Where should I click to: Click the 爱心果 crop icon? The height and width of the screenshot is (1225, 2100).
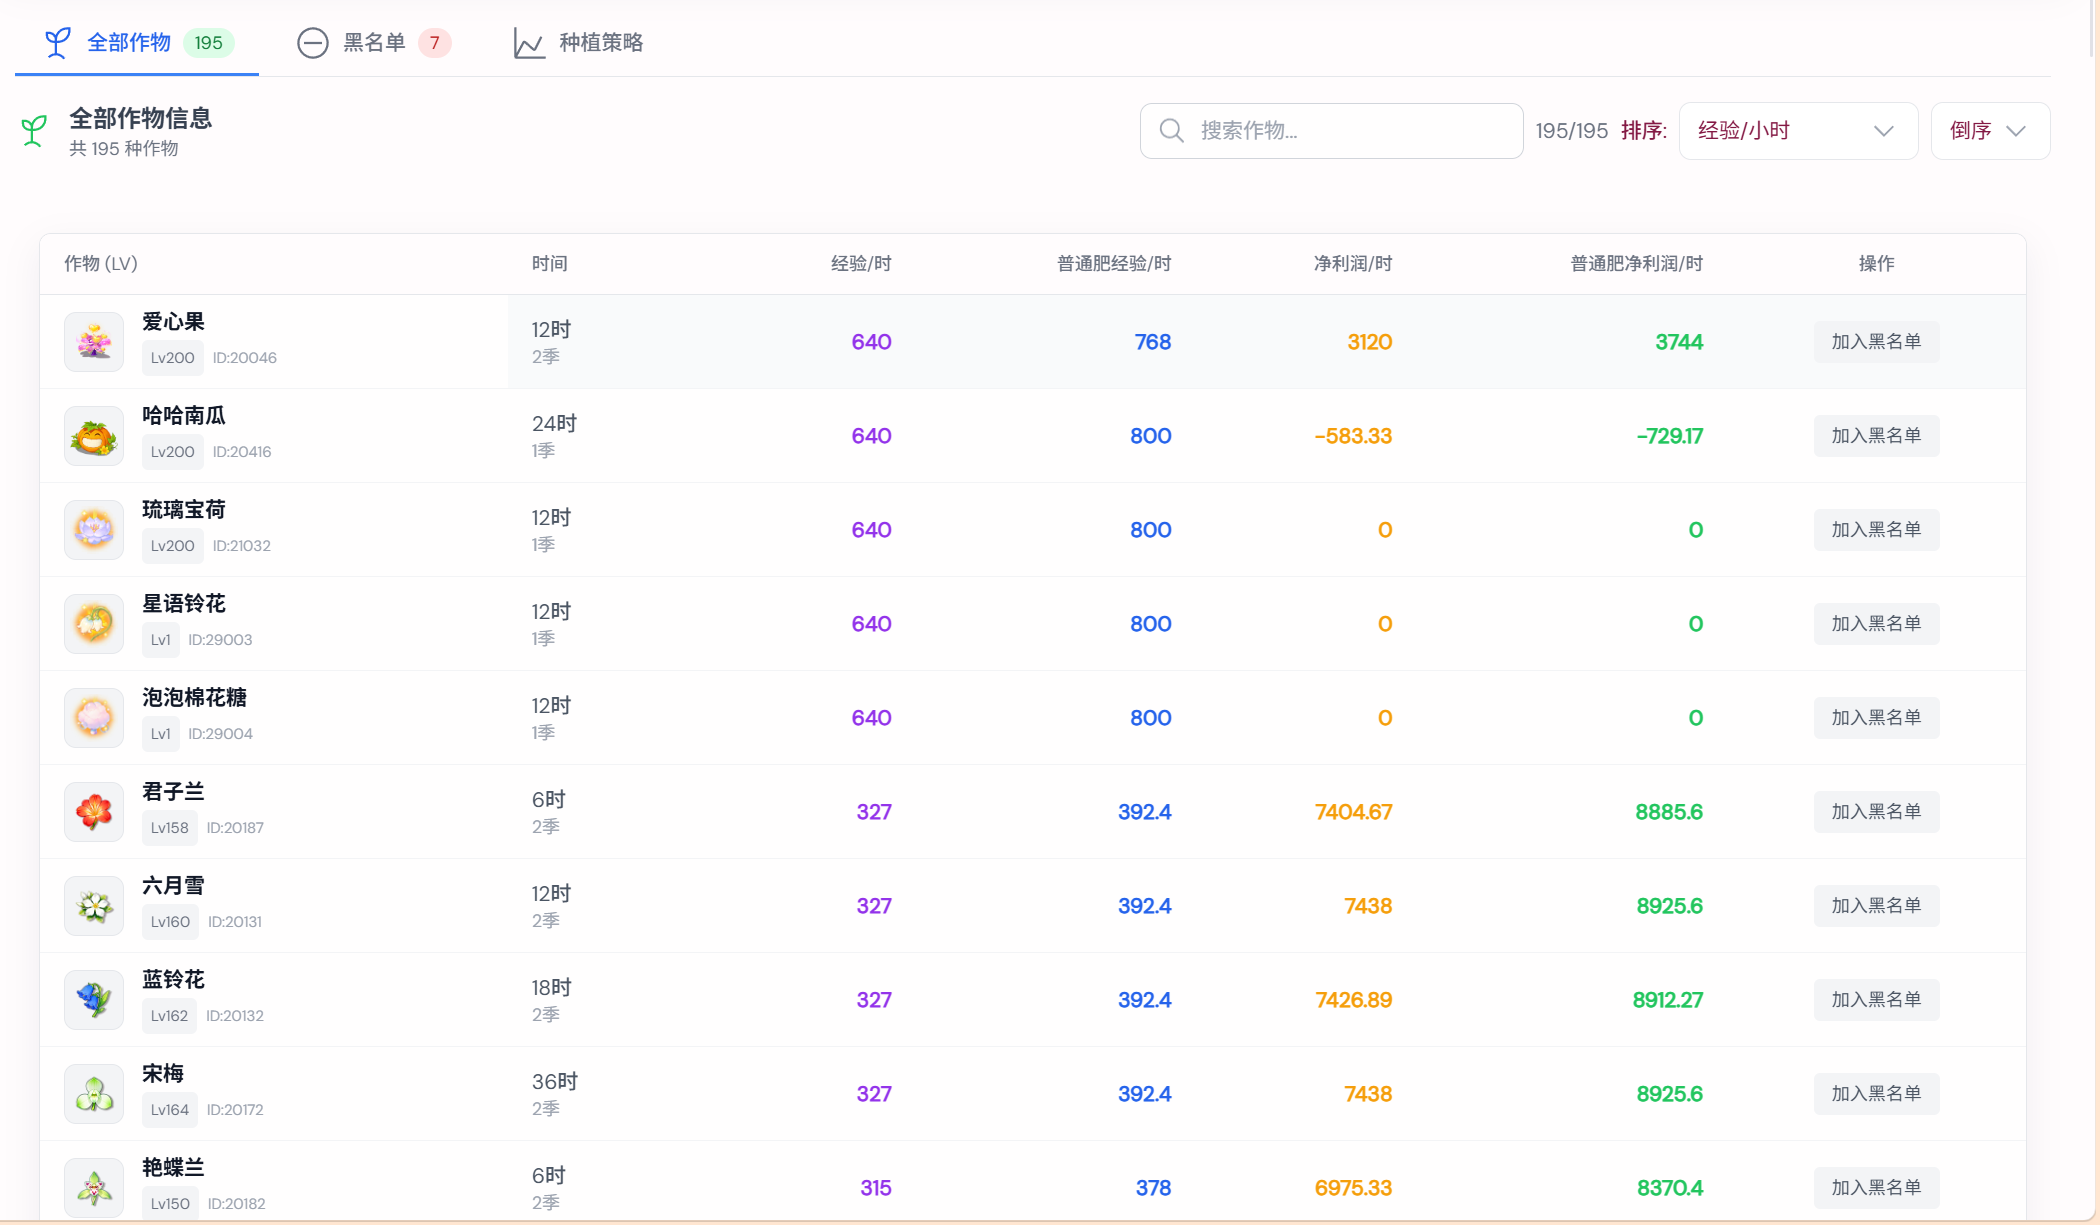(94, 342)
